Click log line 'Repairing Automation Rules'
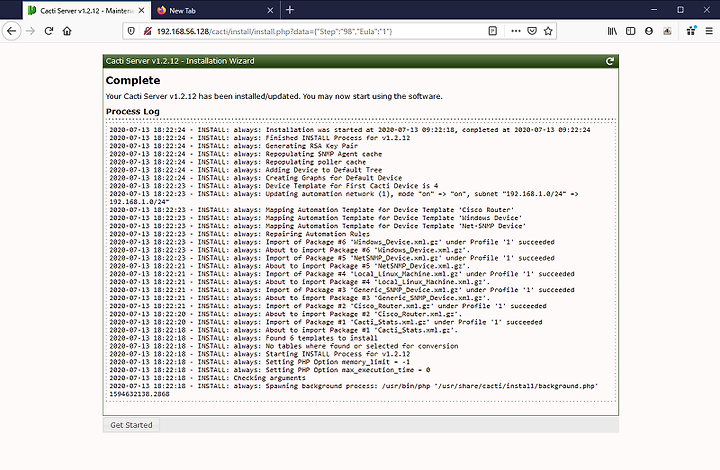The height and width of the screenshot is (470, 720). coord(240,234)
